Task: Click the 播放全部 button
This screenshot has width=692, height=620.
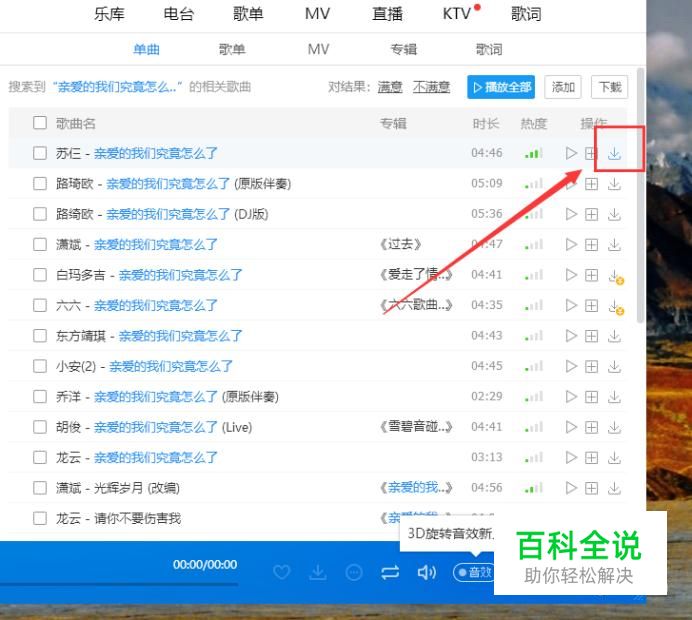Action: pyautogui.click(x=501, y=87)
